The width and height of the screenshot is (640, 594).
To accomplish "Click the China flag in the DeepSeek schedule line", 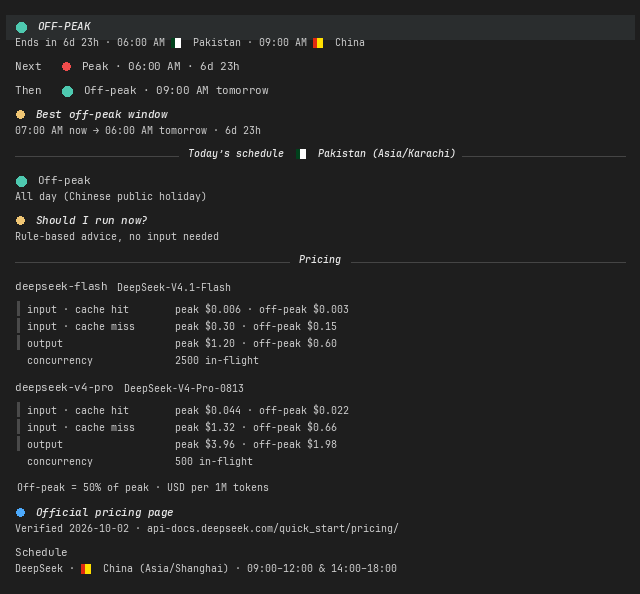I will [x=86, y=569].
